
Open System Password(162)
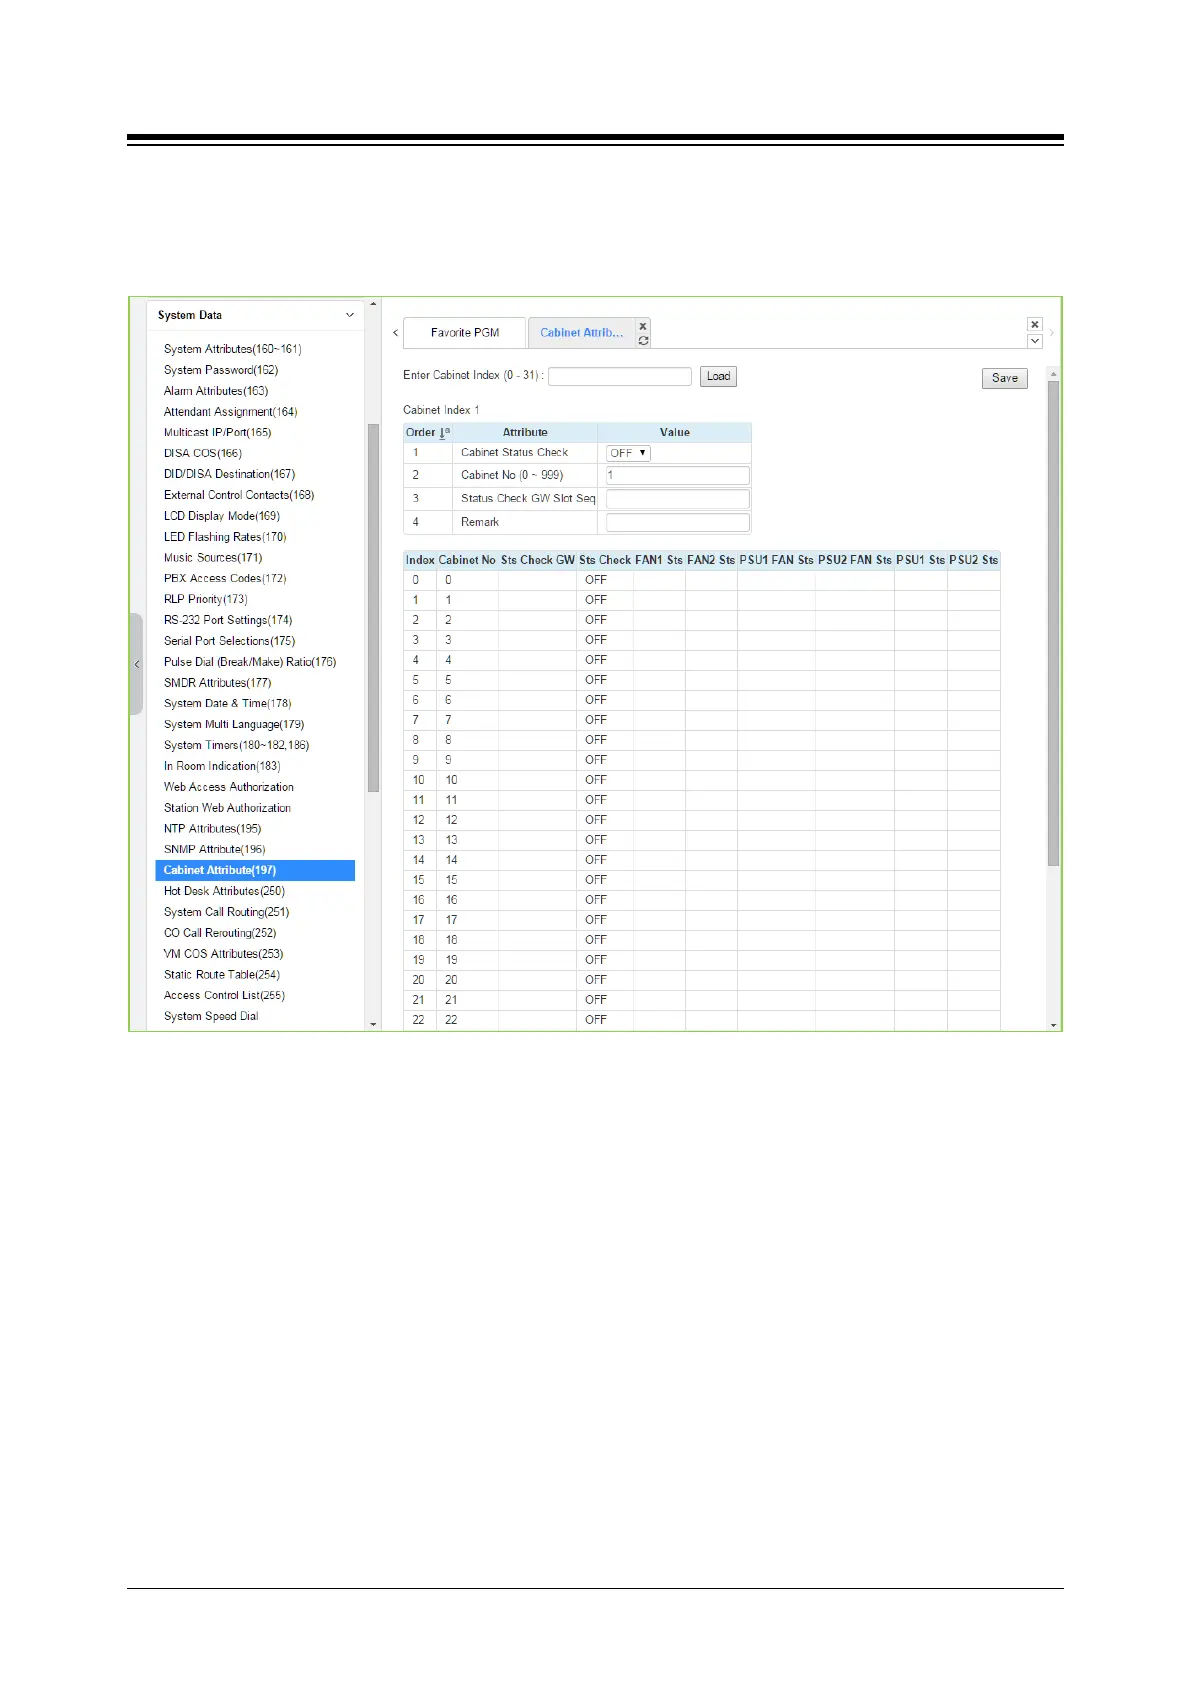[221, 370]
